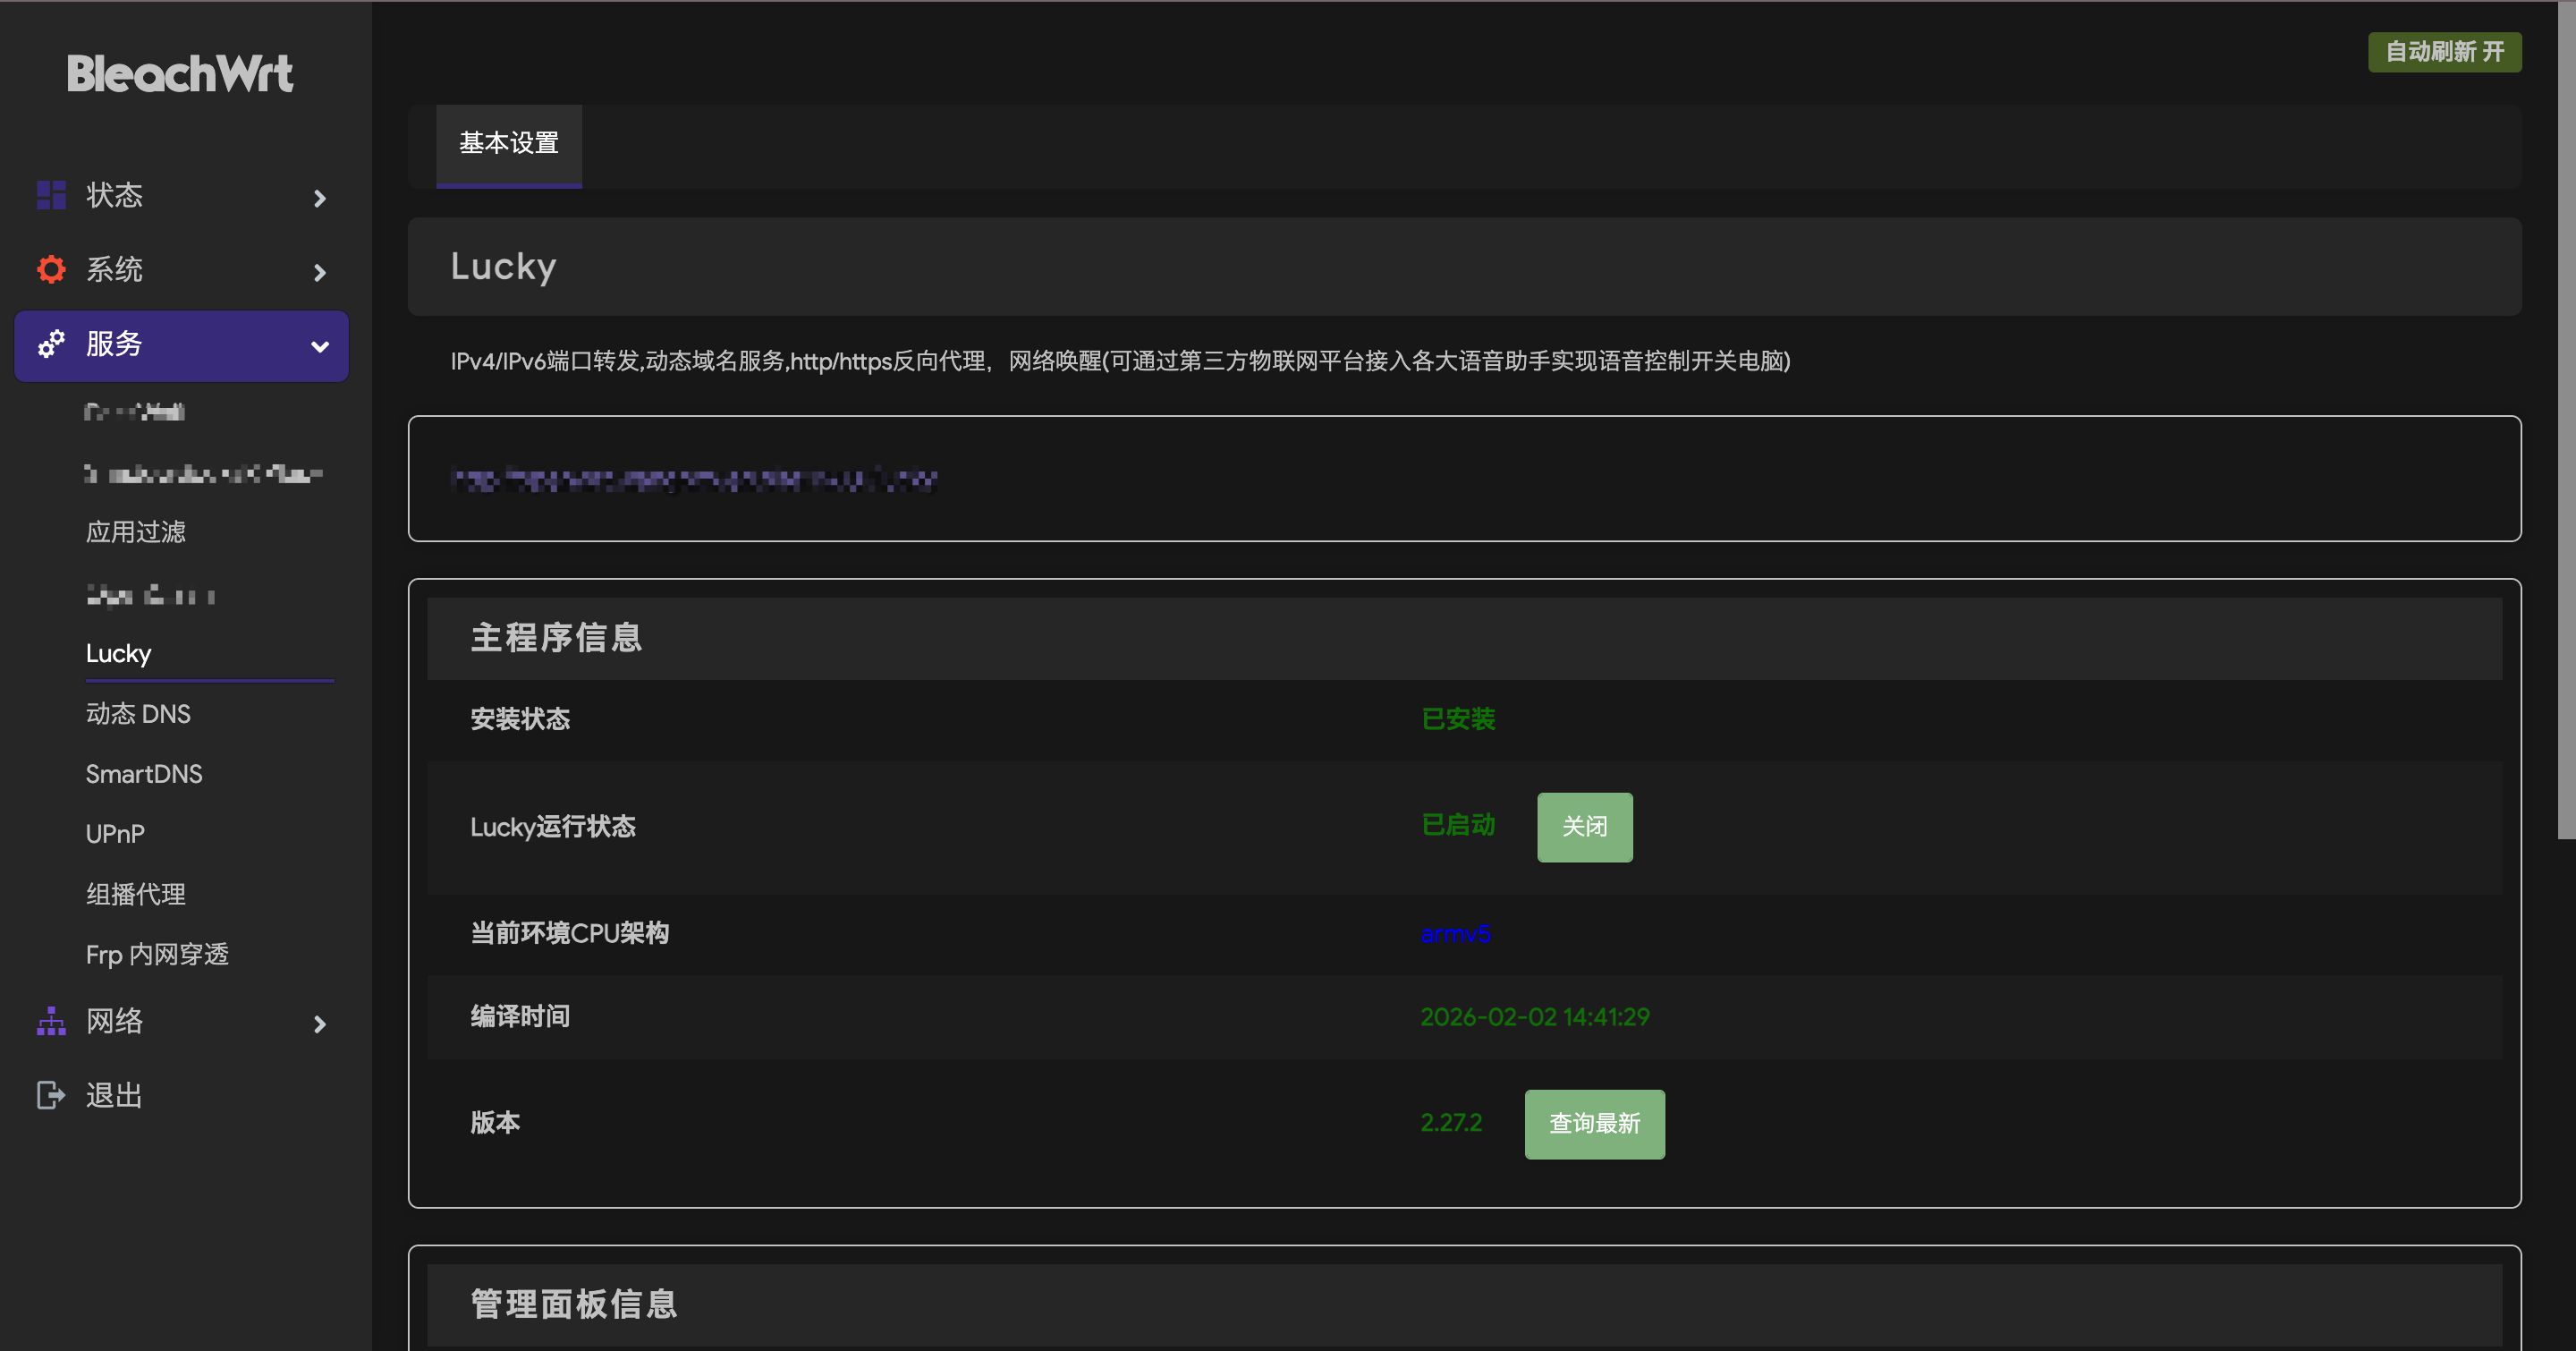Click the network topology icon
Screen dimensions: 2576x1351
tap(51, 1021)
